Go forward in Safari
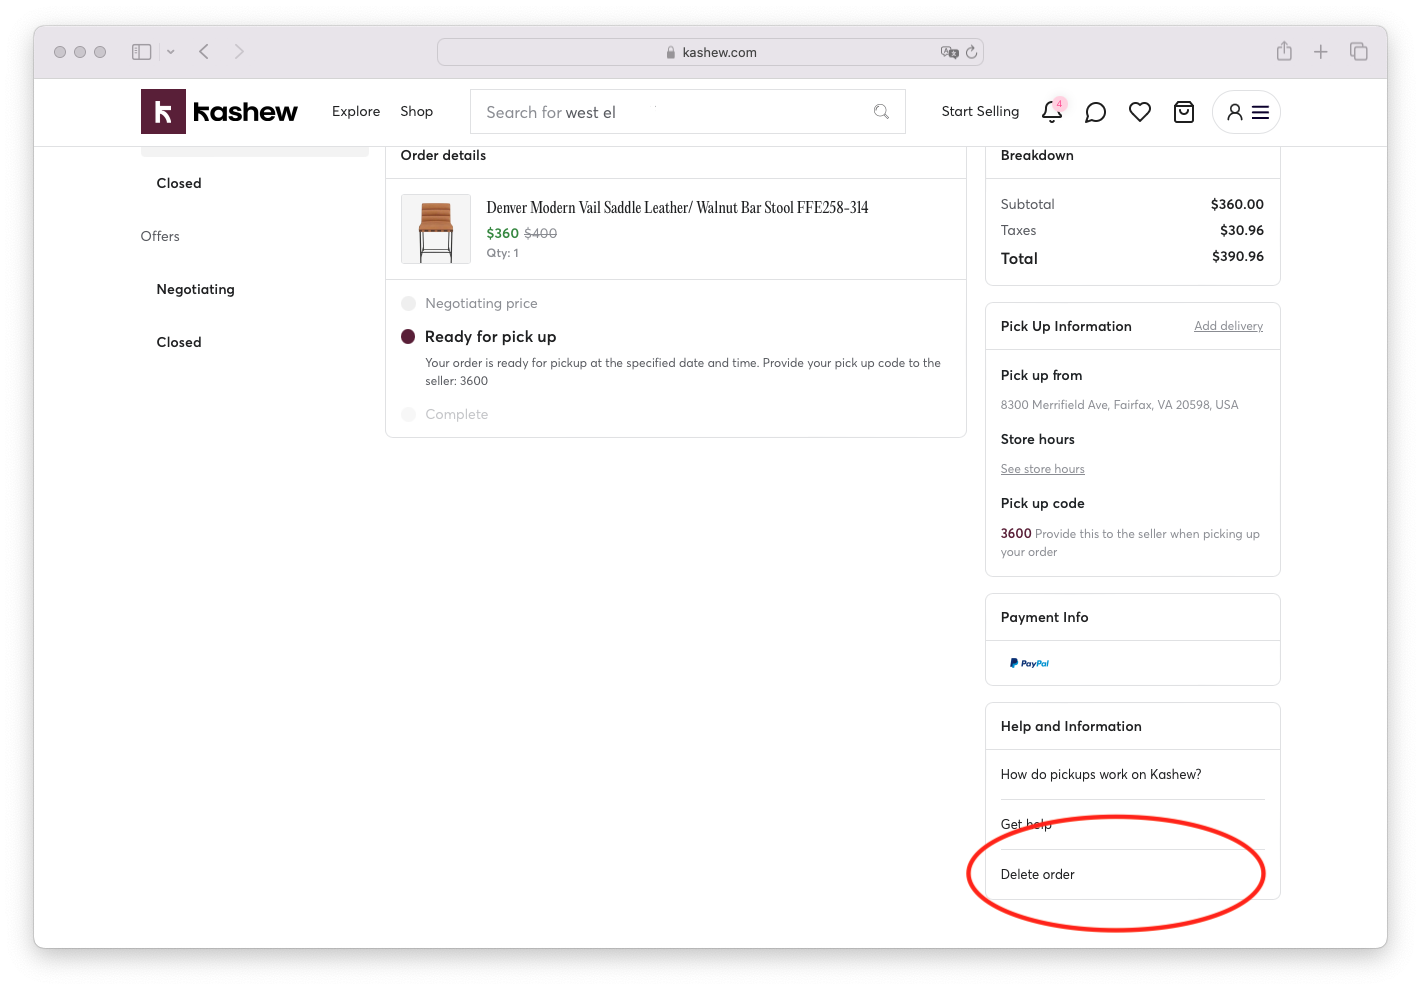Screen dimensions: 1421x990 (239, 52)
